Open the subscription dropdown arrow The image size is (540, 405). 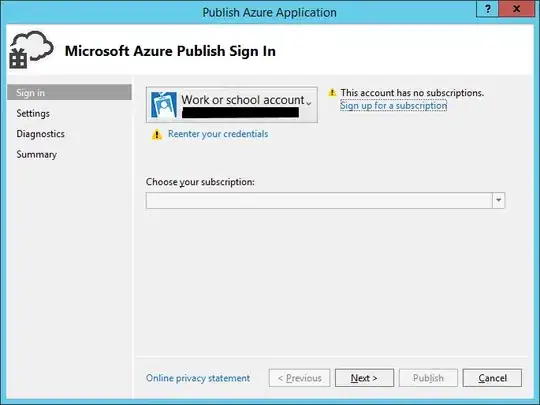(x=498, y=200)
